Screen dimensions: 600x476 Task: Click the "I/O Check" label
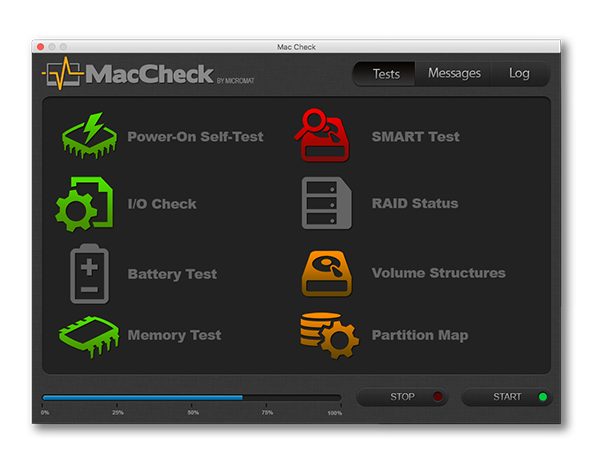(162, 204)
